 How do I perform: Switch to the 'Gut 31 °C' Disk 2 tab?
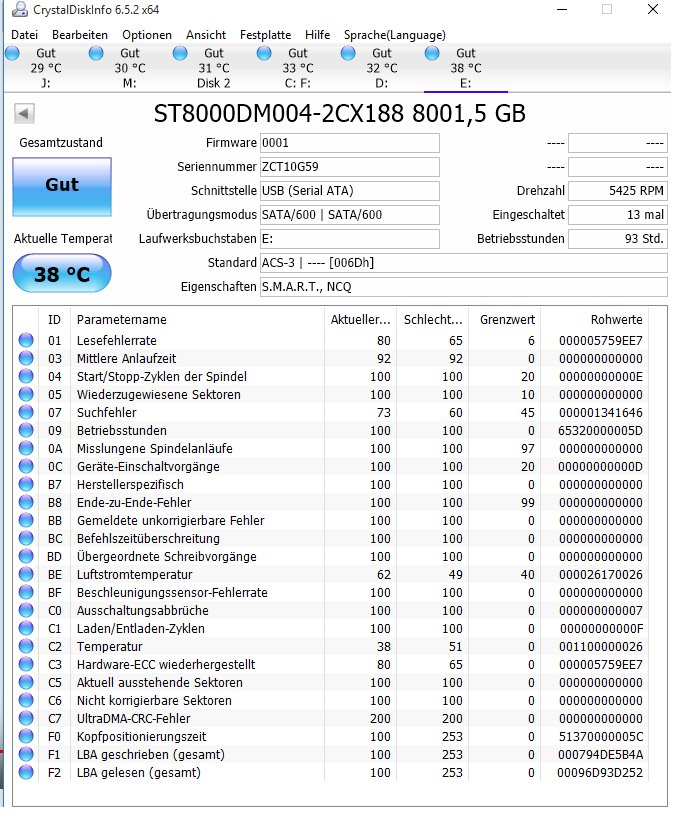coord(214,68)
